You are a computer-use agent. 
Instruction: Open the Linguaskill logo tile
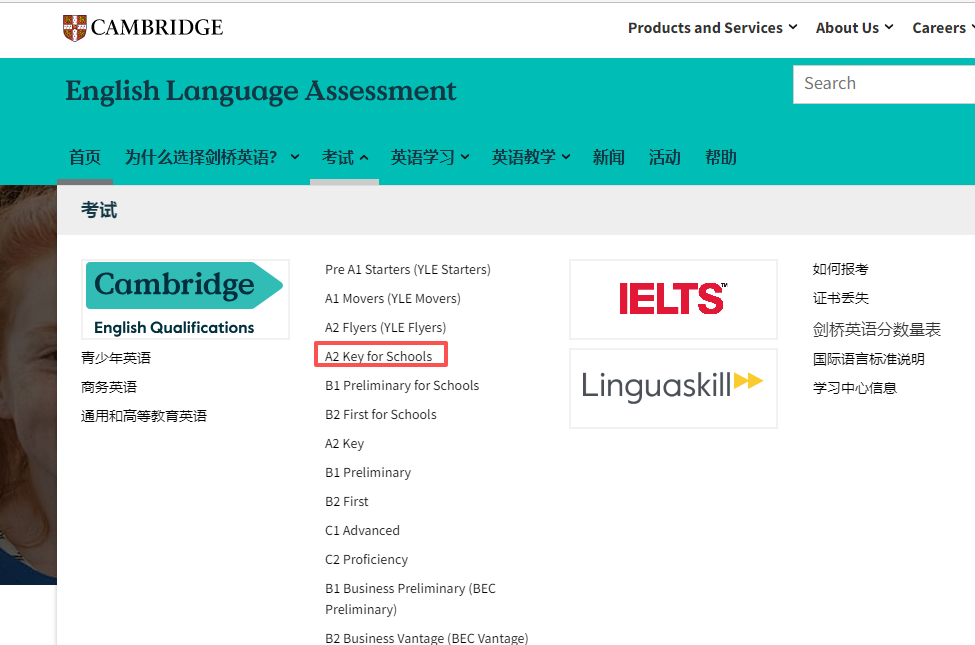pos(672,388)
